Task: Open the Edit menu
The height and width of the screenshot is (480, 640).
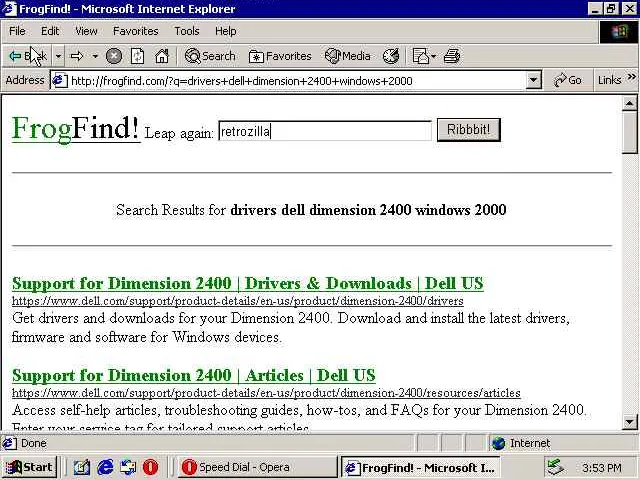Action: click(50, 31)
